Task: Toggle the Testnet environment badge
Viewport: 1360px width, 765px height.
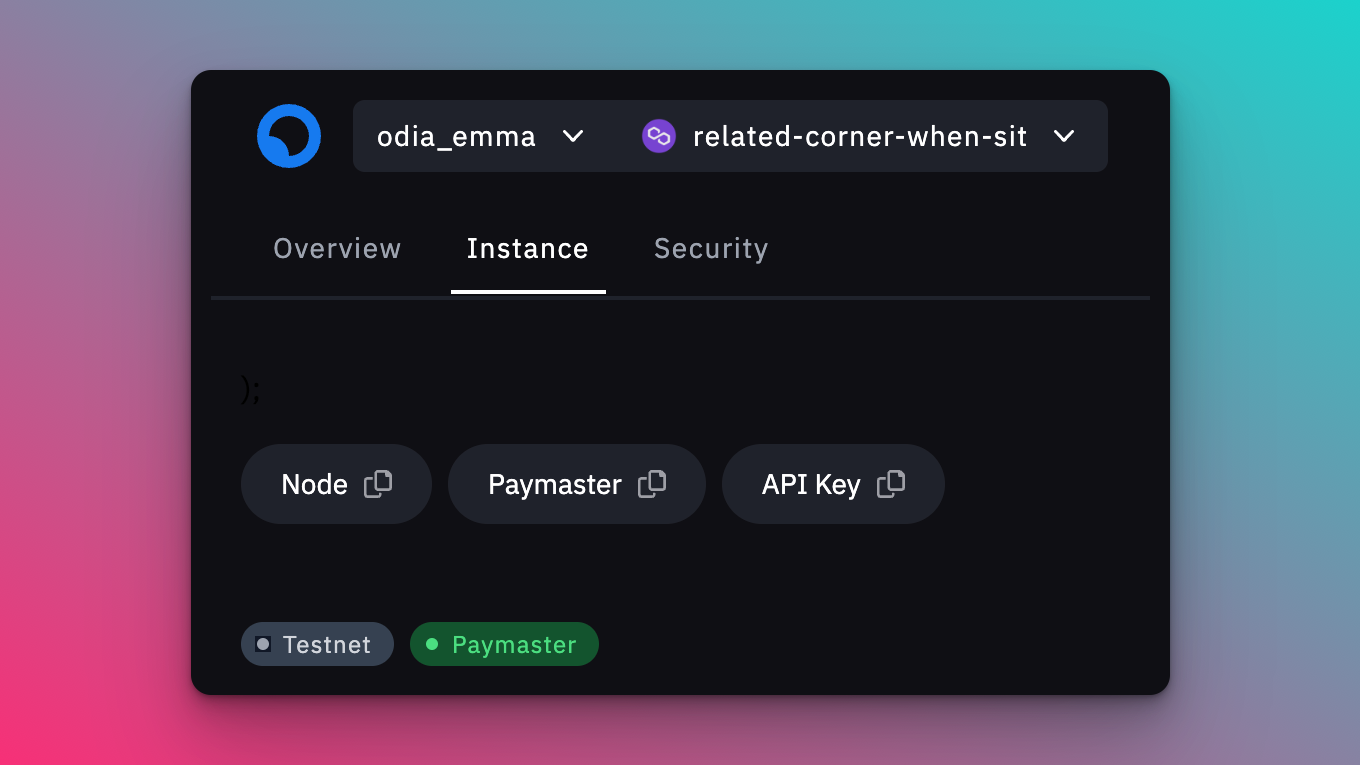Action: point(317,644)
